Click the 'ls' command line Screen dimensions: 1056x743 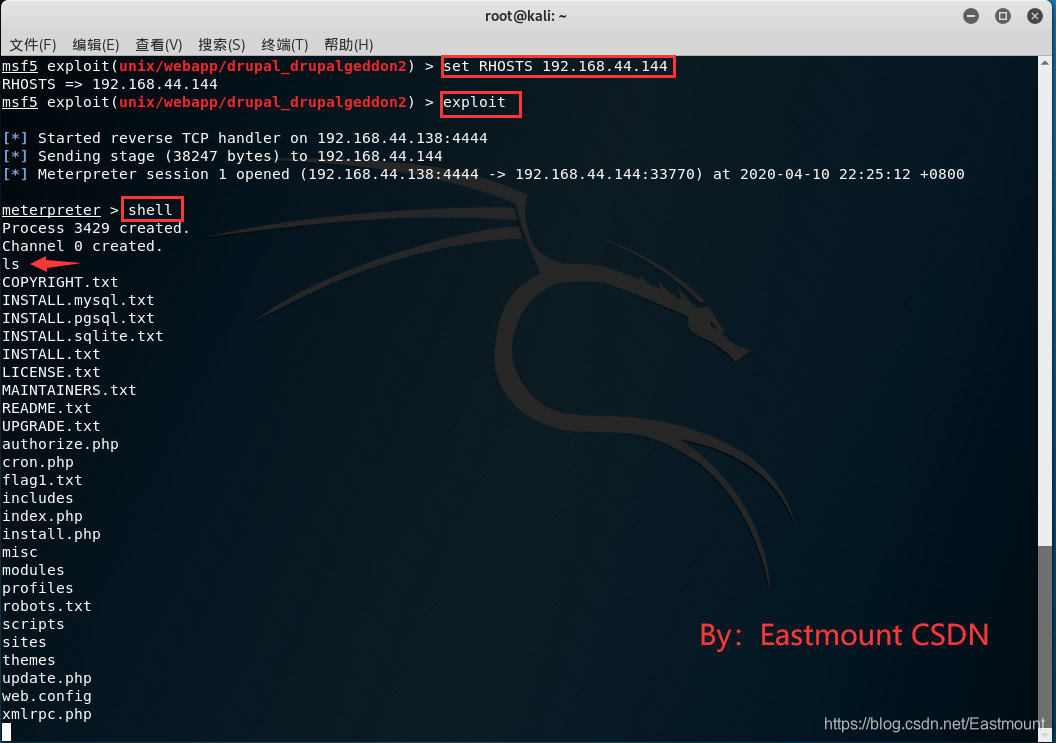[11, 264]
